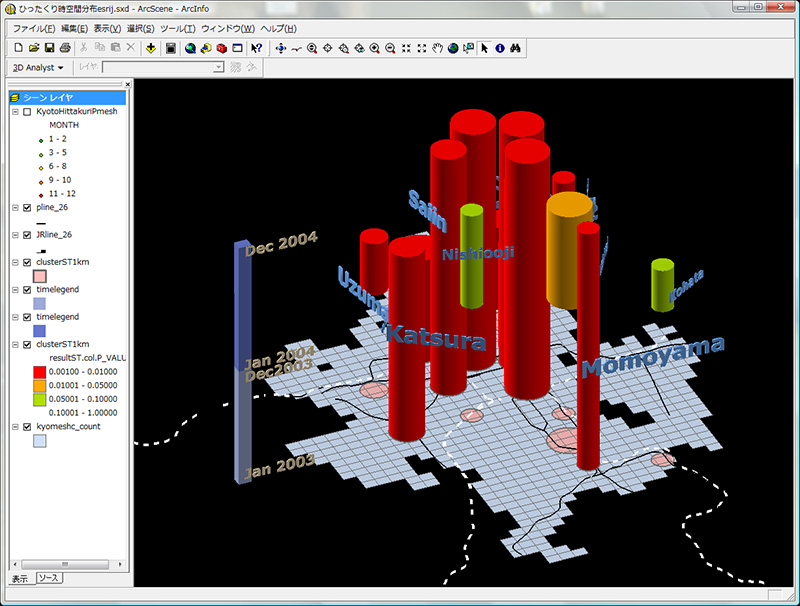Click the Save scene document icon
800x606 pixels.
tap(50, 47)
